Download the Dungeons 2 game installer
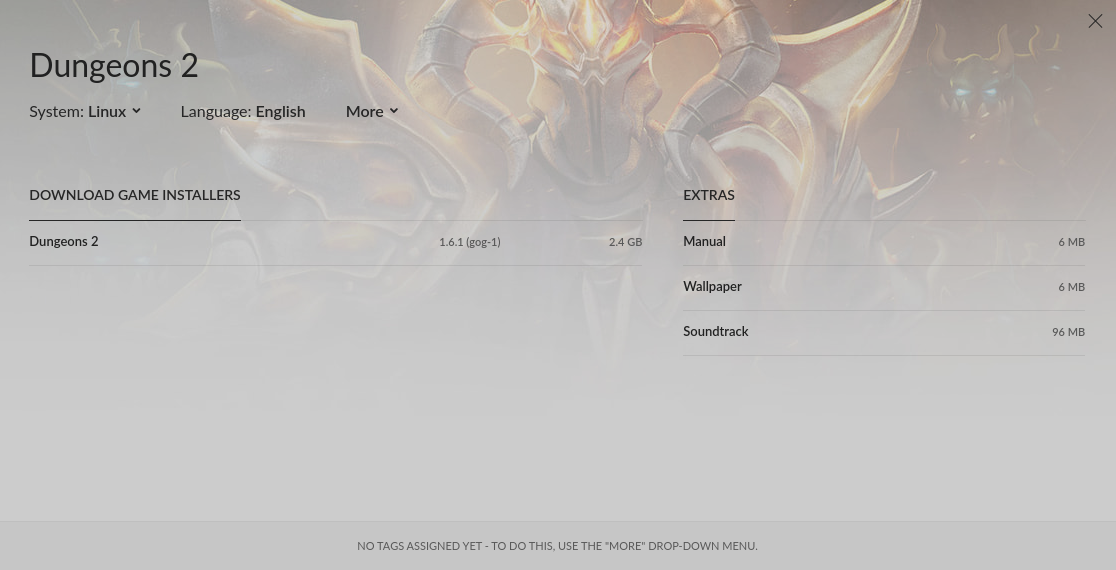 335,243
